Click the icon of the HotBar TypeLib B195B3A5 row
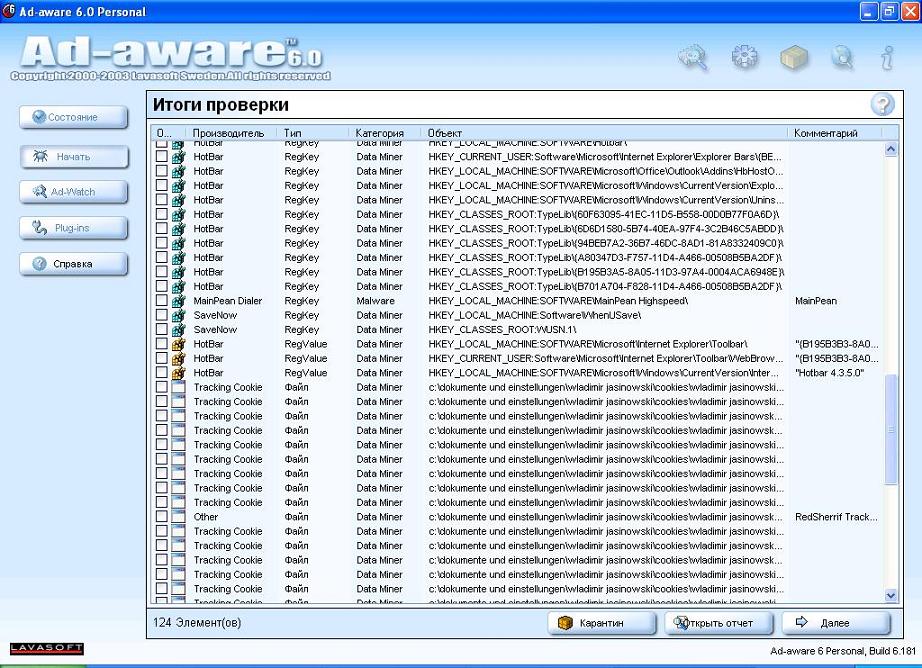 (x=178, y=272)
